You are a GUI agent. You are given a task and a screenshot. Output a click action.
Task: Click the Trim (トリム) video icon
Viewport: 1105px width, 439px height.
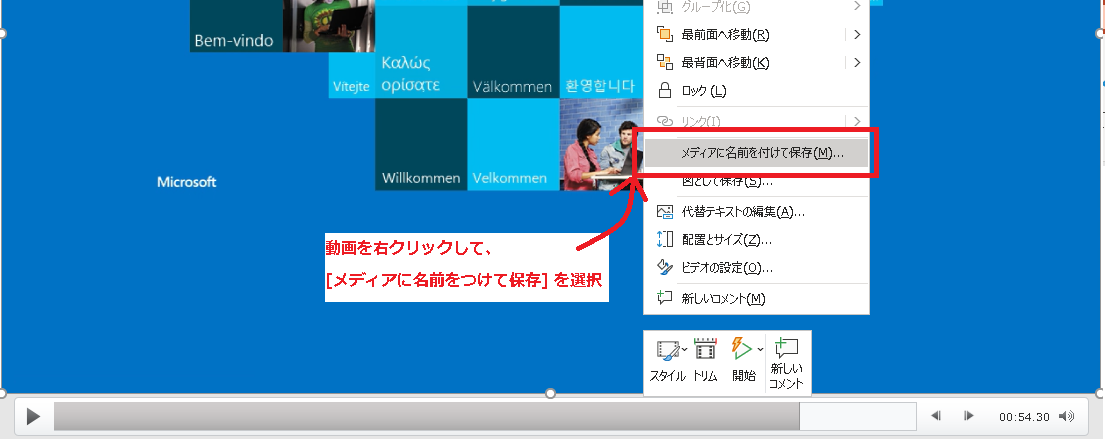(x=706, y=351)
